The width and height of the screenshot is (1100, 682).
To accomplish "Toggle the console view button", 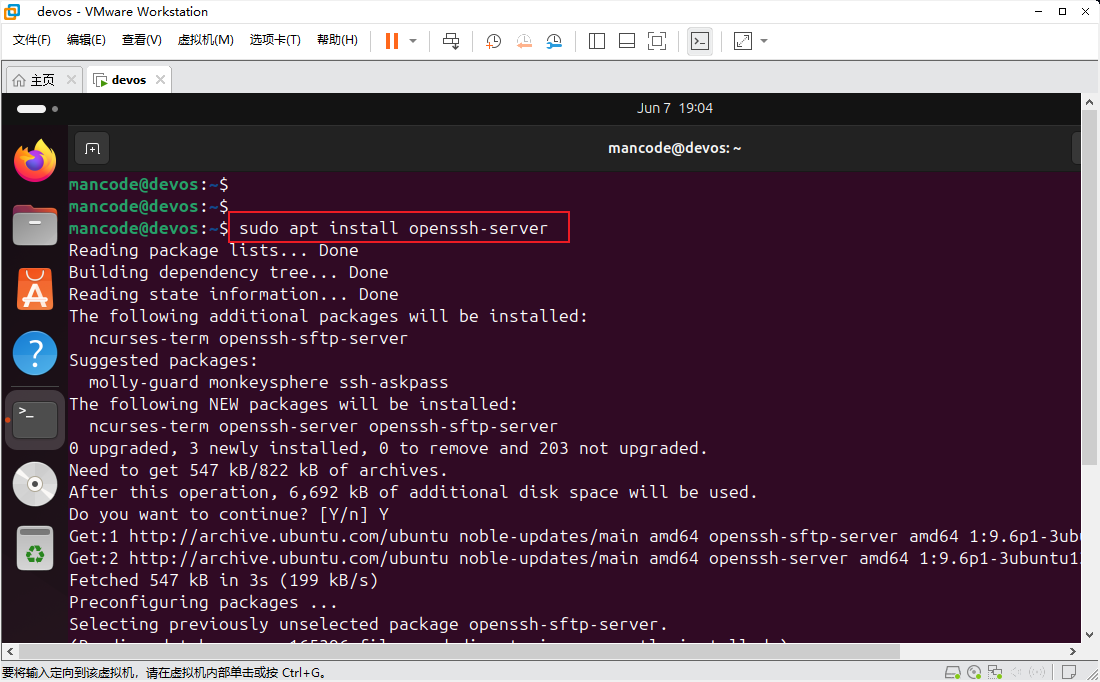I will pyautogui.click(x=700, y=41).
